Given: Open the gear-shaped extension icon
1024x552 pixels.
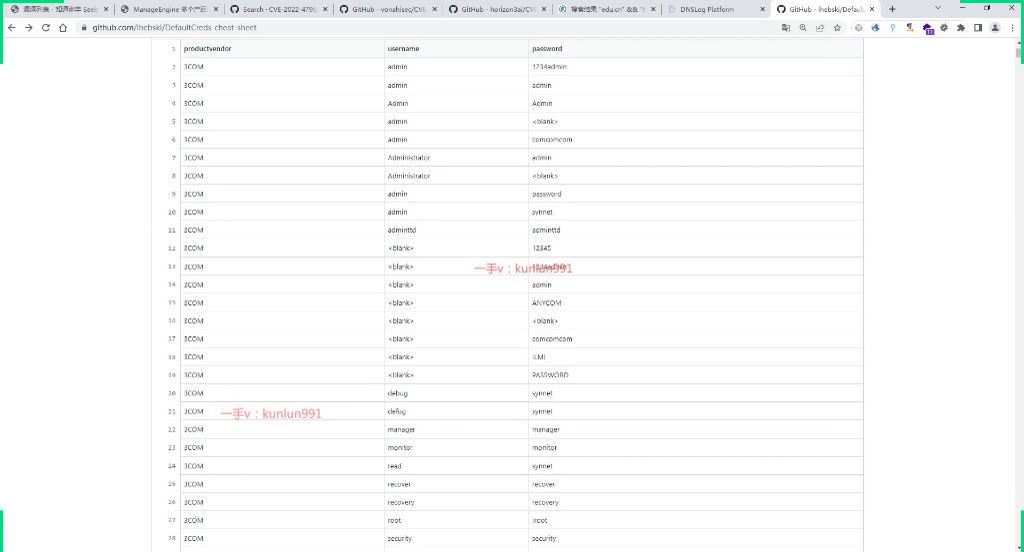Looking at the screenshot, I should pyautogui.click(x=944, y=28).
